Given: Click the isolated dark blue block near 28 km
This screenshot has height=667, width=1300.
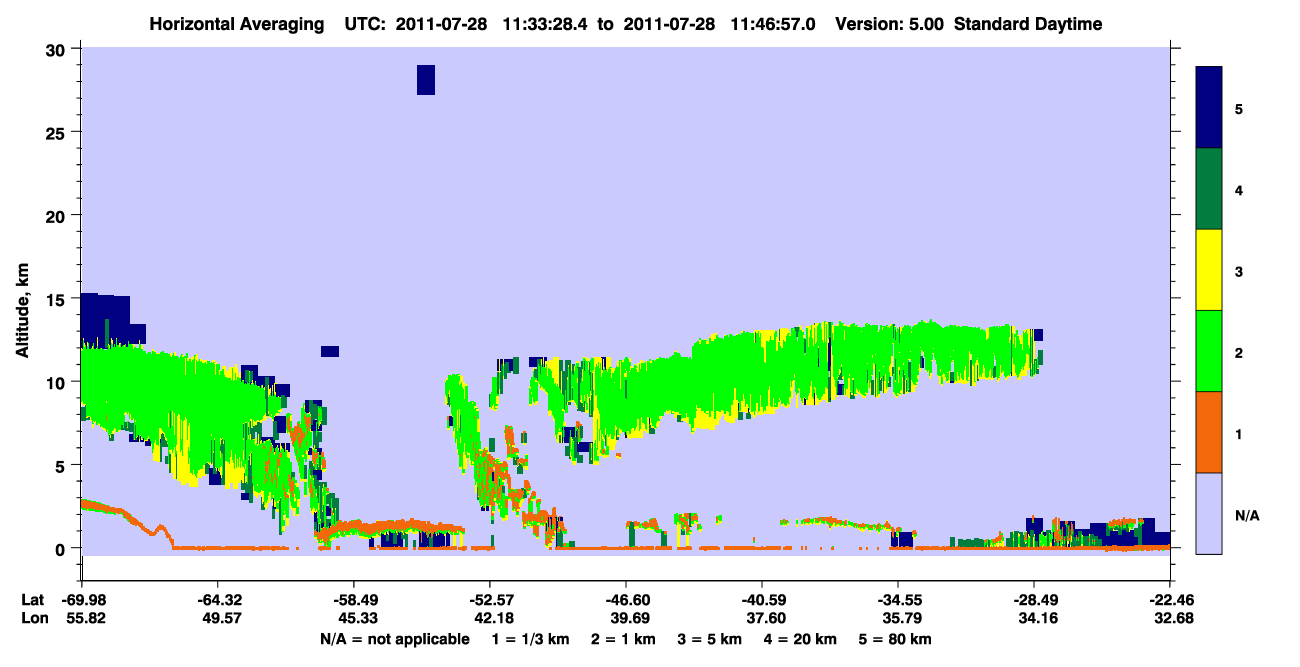Looking at the screenshot, I should [x=426, y=80].
